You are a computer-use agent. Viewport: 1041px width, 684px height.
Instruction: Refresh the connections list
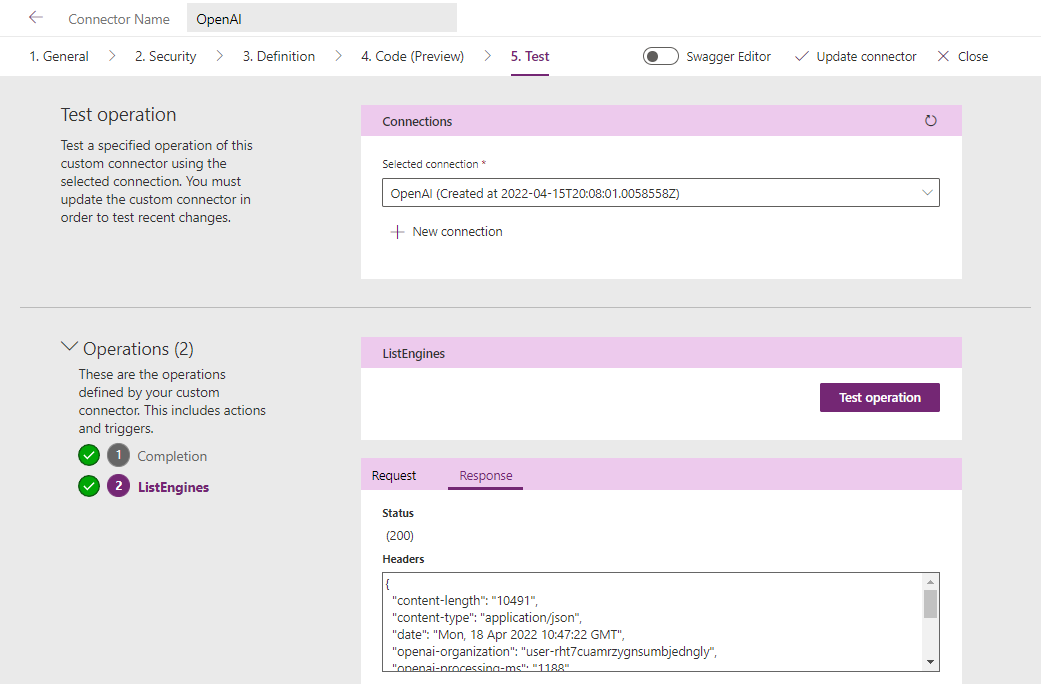(931, 121)
